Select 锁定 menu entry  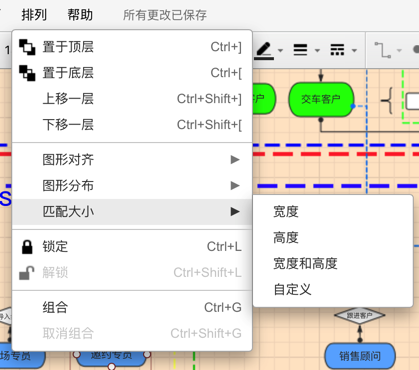(x=132, y=247)
